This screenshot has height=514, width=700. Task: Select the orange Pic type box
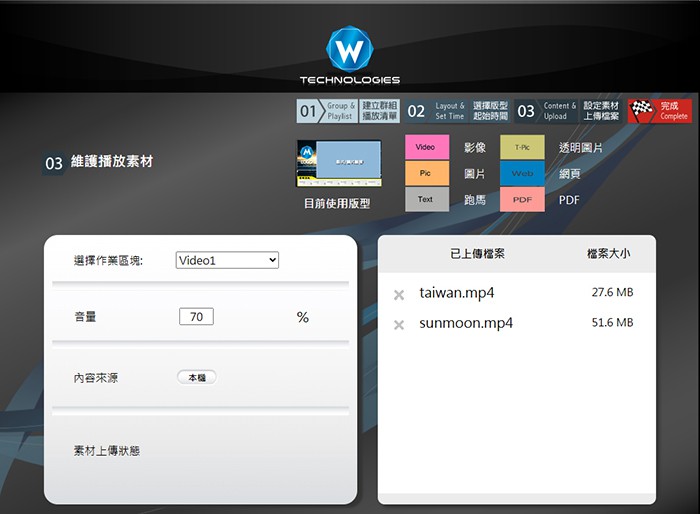tap(426, 173)
